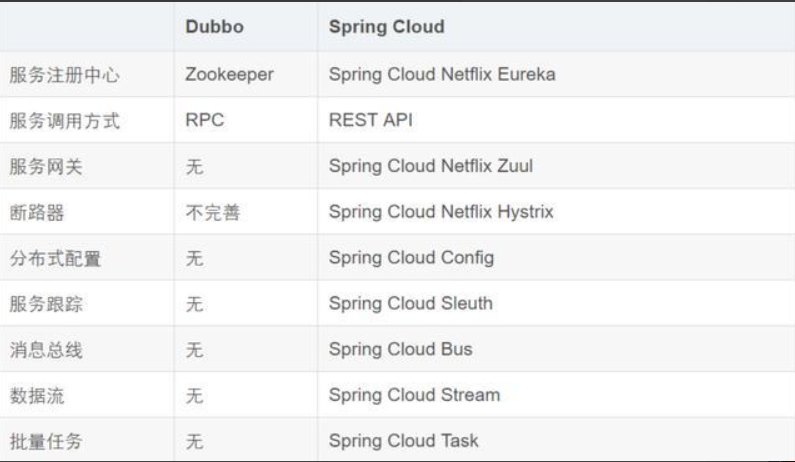Click the Spring Cloud Netflix Zuul cell
This screenshot has height=462, width=795.
pos(430,166)
